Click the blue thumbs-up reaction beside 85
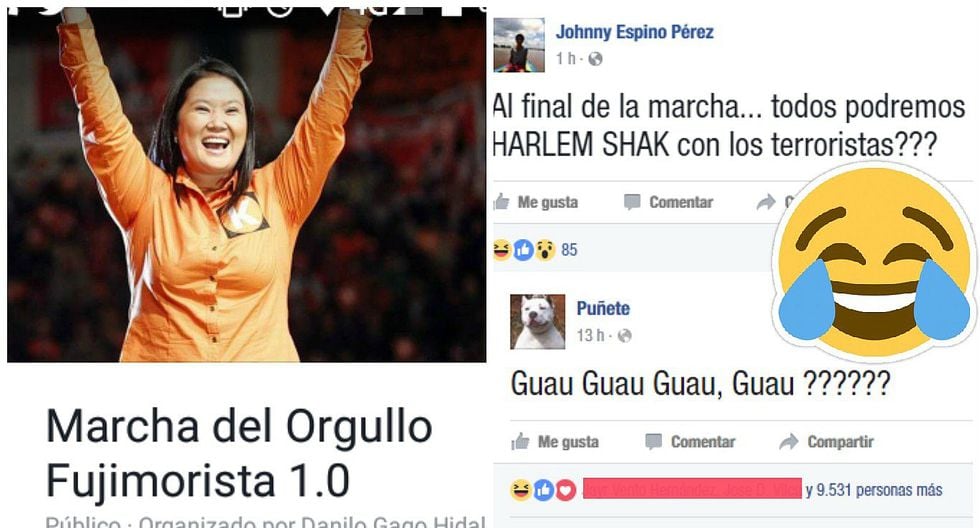The width and height of the screenshot is (980, 528). click(524, 250)
